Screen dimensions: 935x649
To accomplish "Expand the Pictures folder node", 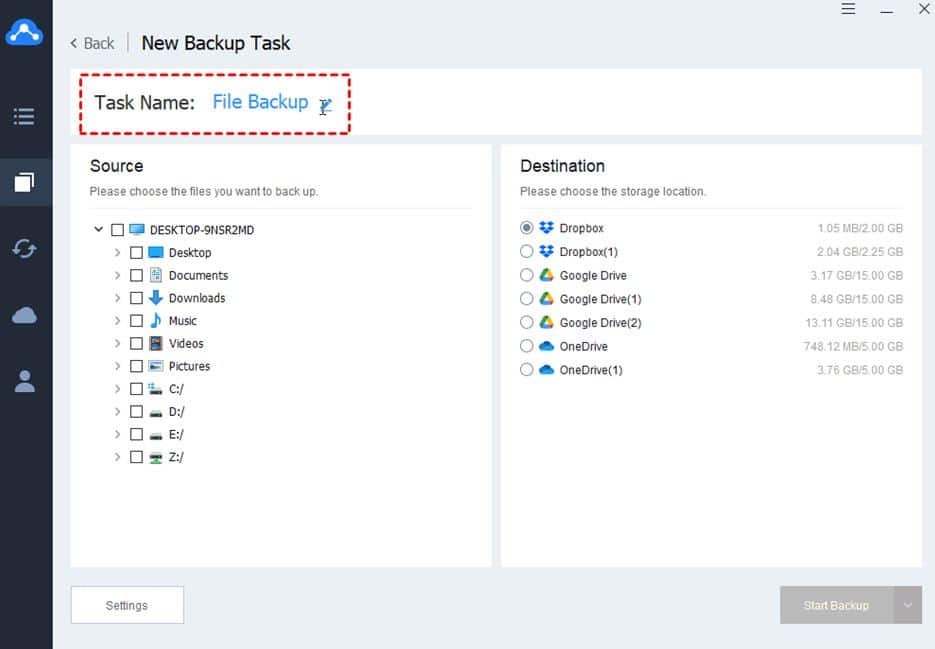I will [x=117, y=366].
